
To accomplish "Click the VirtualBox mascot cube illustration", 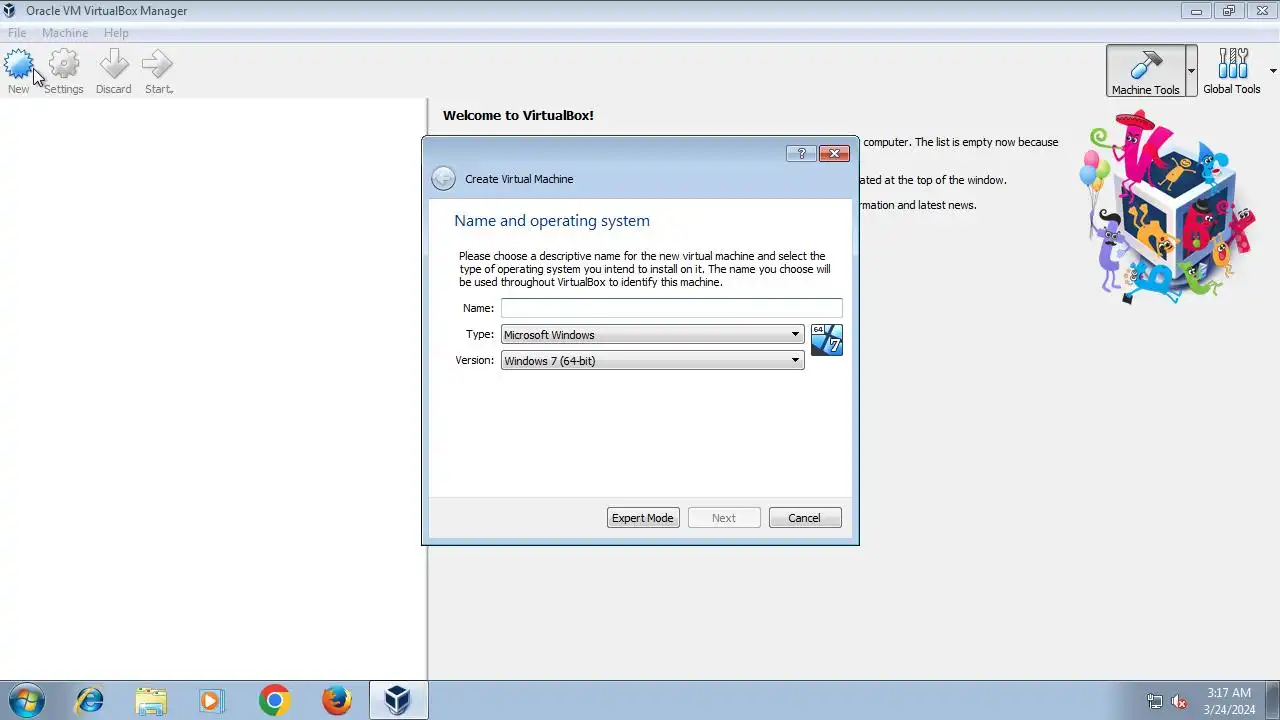I will coord(1167,207).
